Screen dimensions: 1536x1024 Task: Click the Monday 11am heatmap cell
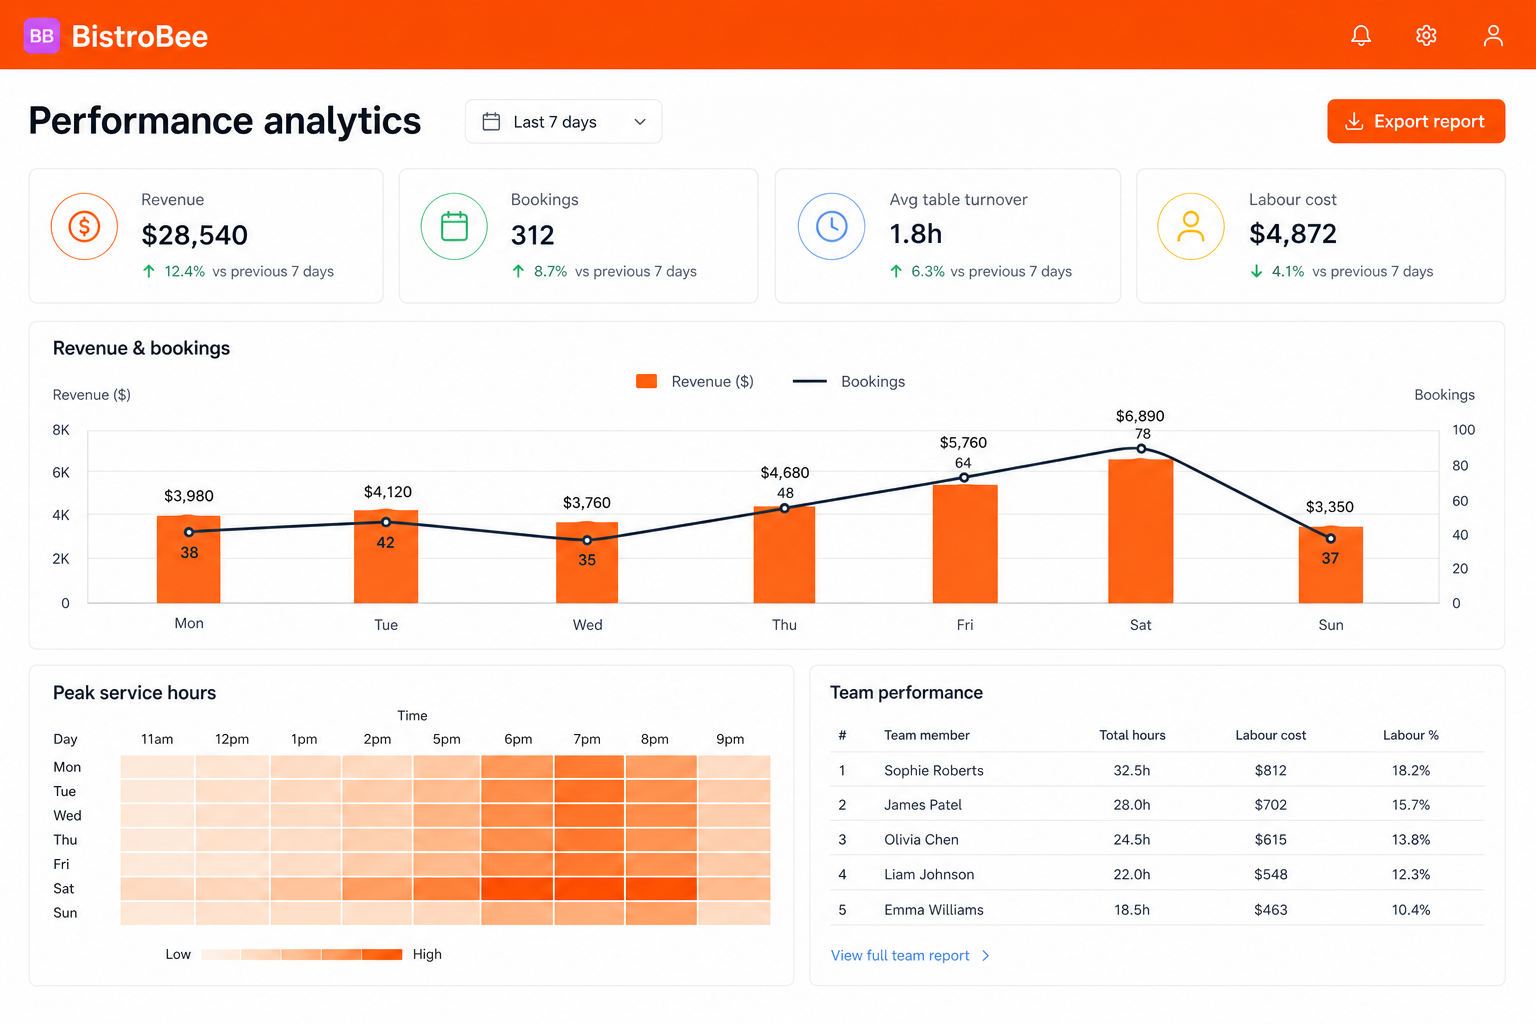tap(157, 767)
